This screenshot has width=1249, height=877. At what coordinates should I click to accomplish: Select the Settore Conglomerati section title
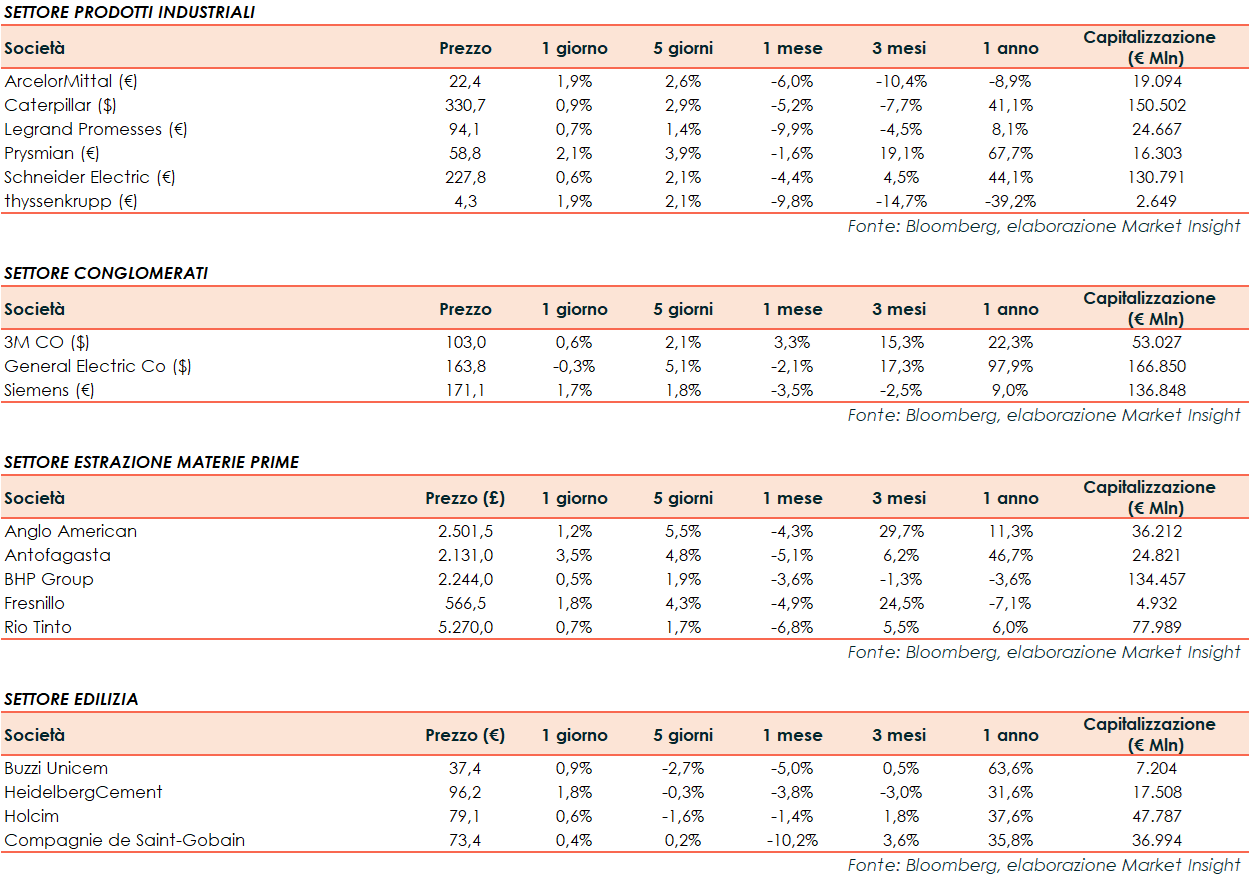tap(106, 273)
